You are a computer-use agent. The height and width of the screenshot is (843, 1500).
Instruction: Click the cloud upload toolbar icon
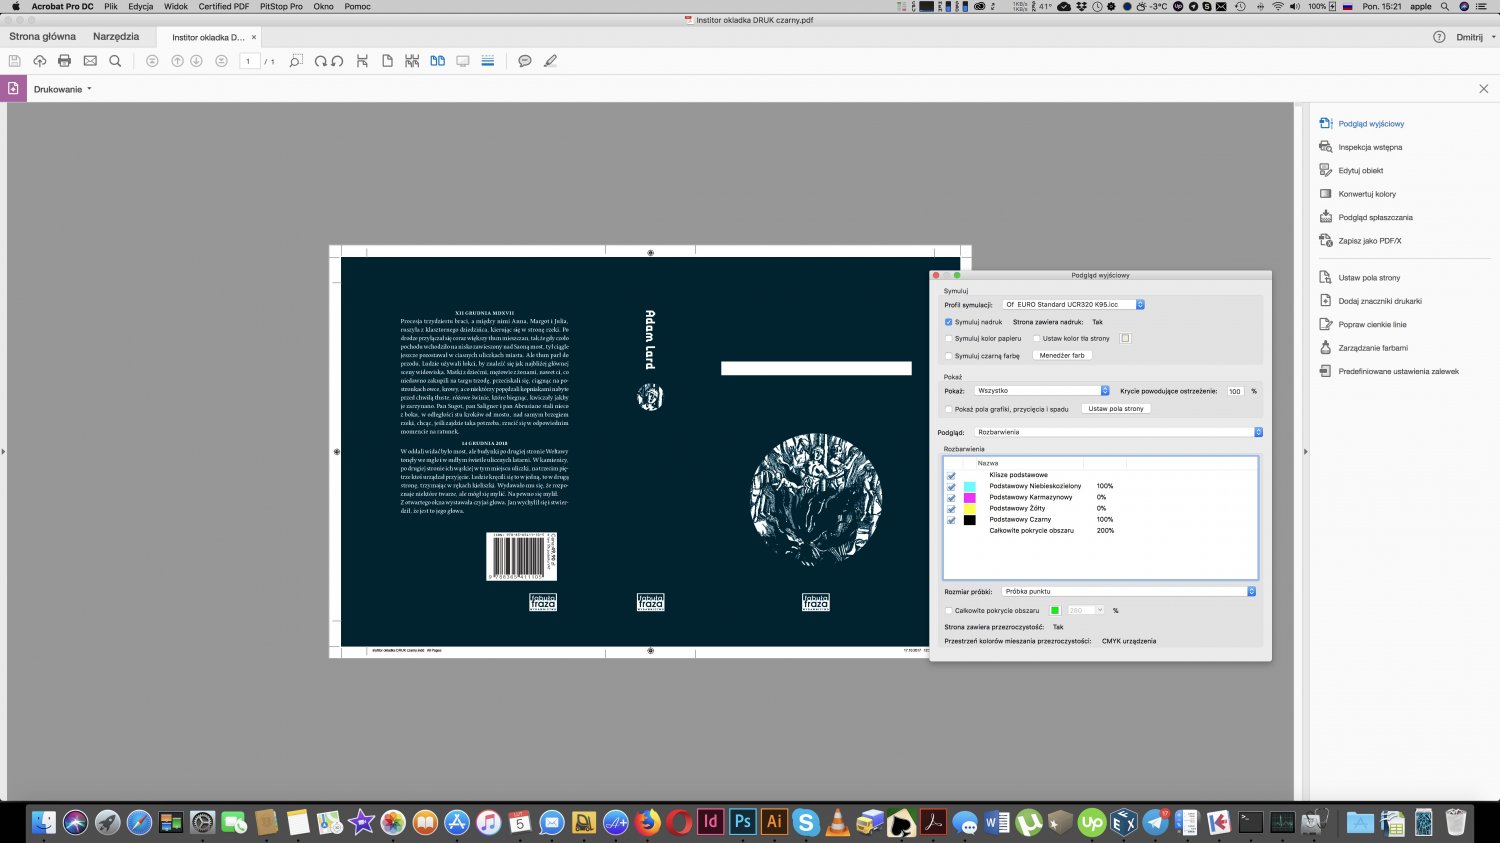tap(40, 61)
